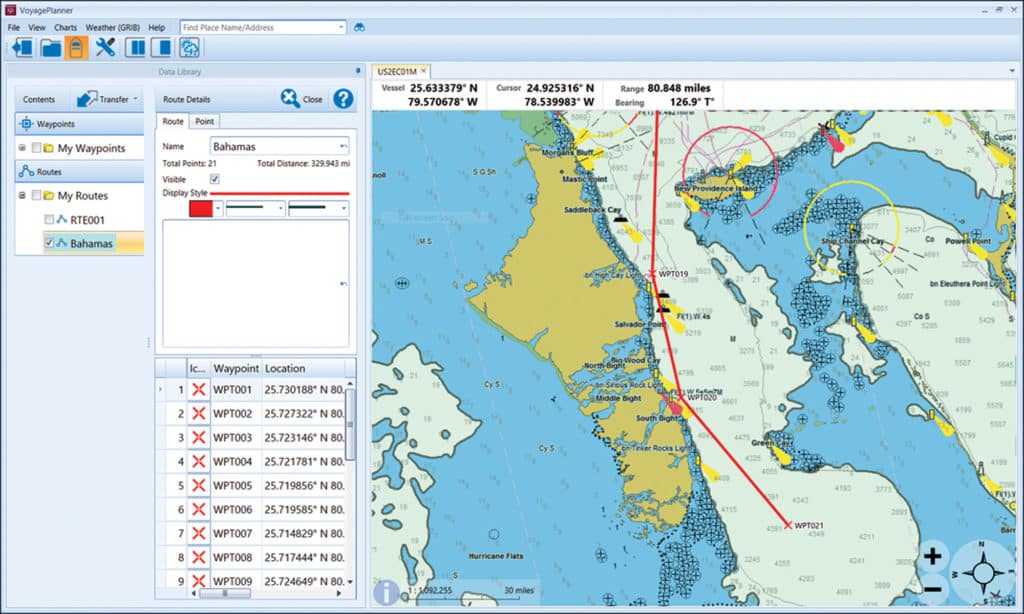Click the route Name field showing Bahamas
Screen dimensions: 1024x614
280,146
